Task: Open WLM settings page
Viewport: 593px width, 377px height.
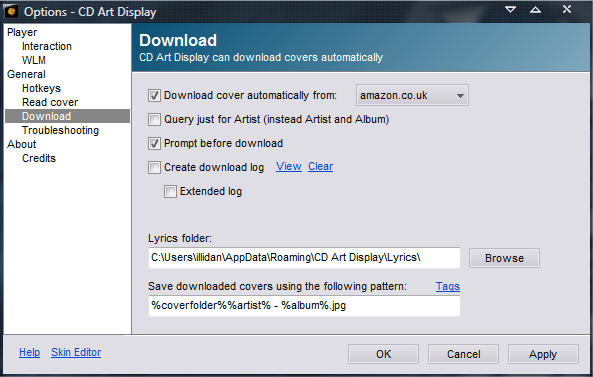Action: point(34,60)
